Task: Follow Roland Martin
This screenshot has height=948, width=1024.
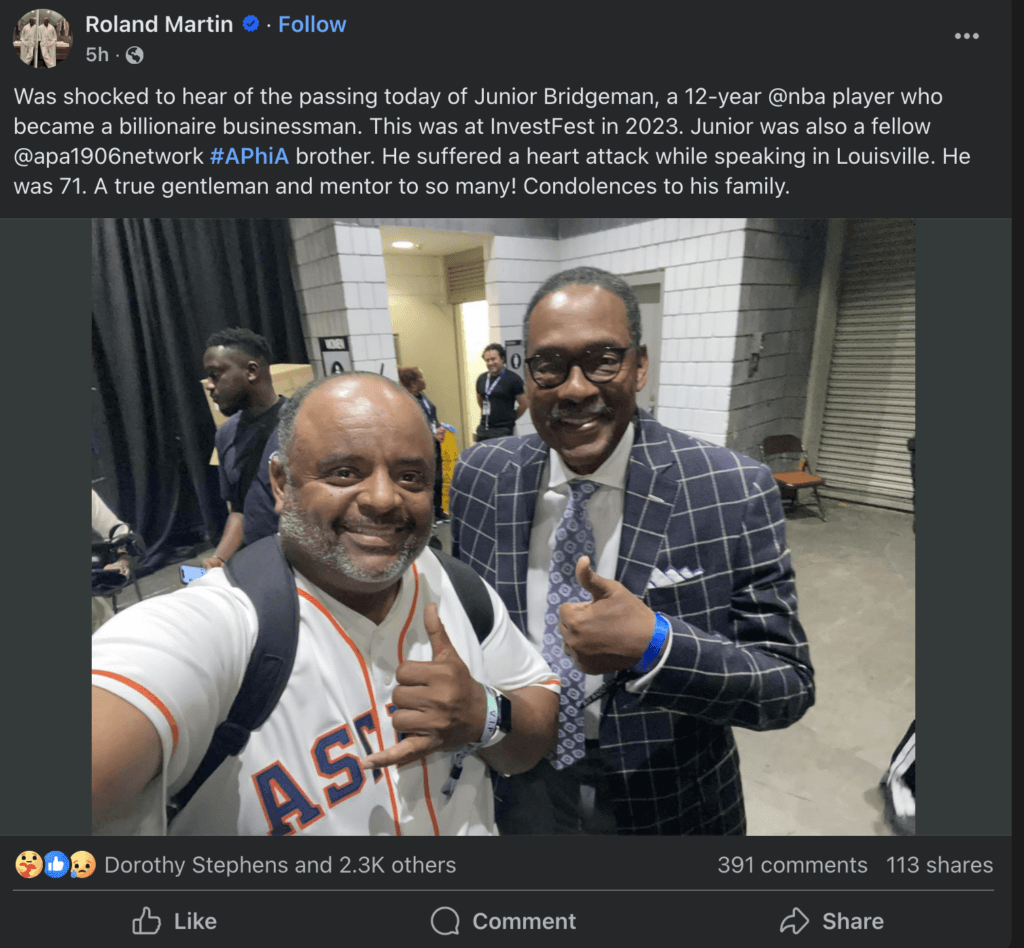Action: (312, 24)
